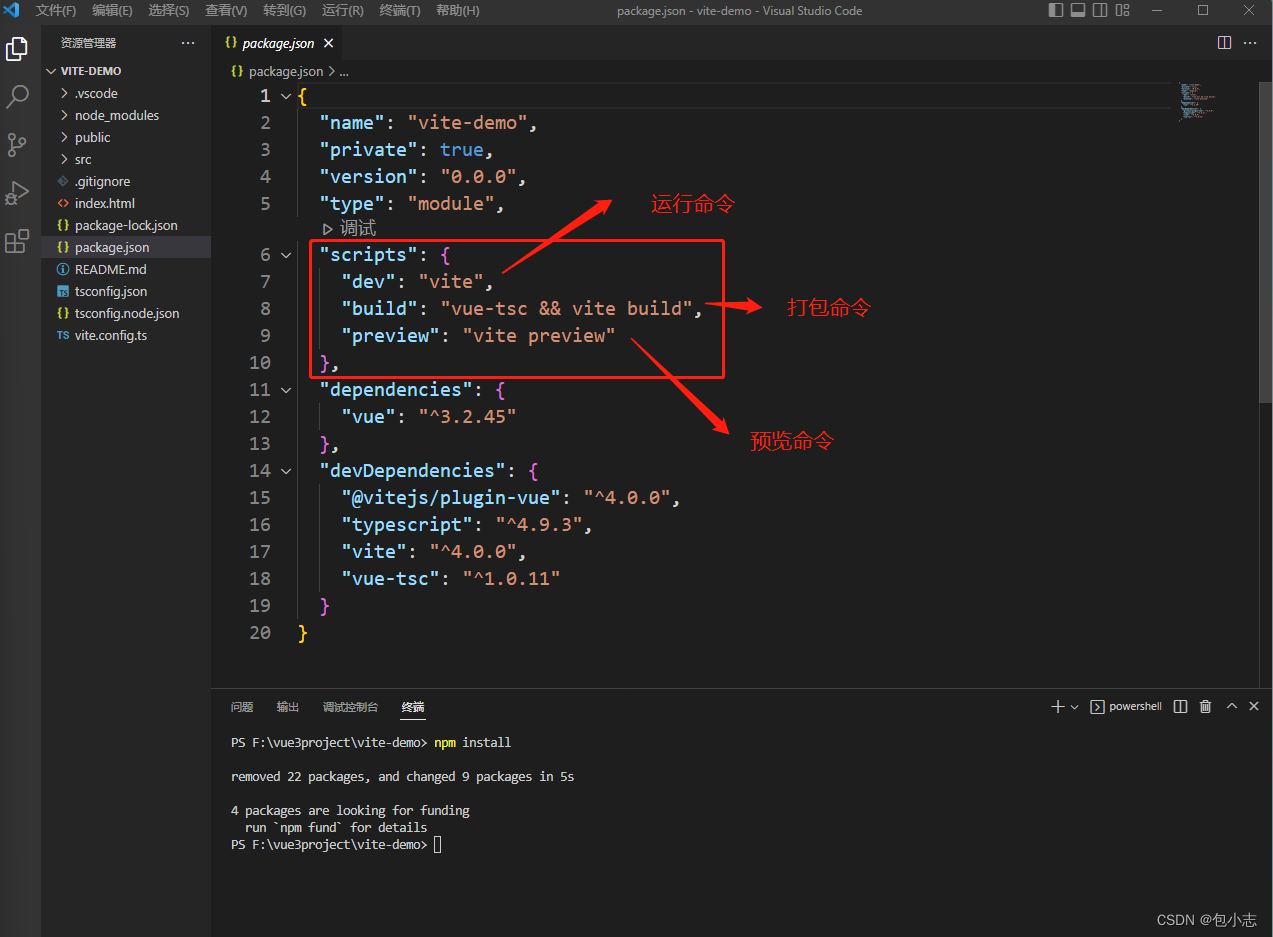Image resolution: width=1273 pixels, height=937 pixels.
Task: Open package-lock.json in the file tree
Action: coord(126,225)
